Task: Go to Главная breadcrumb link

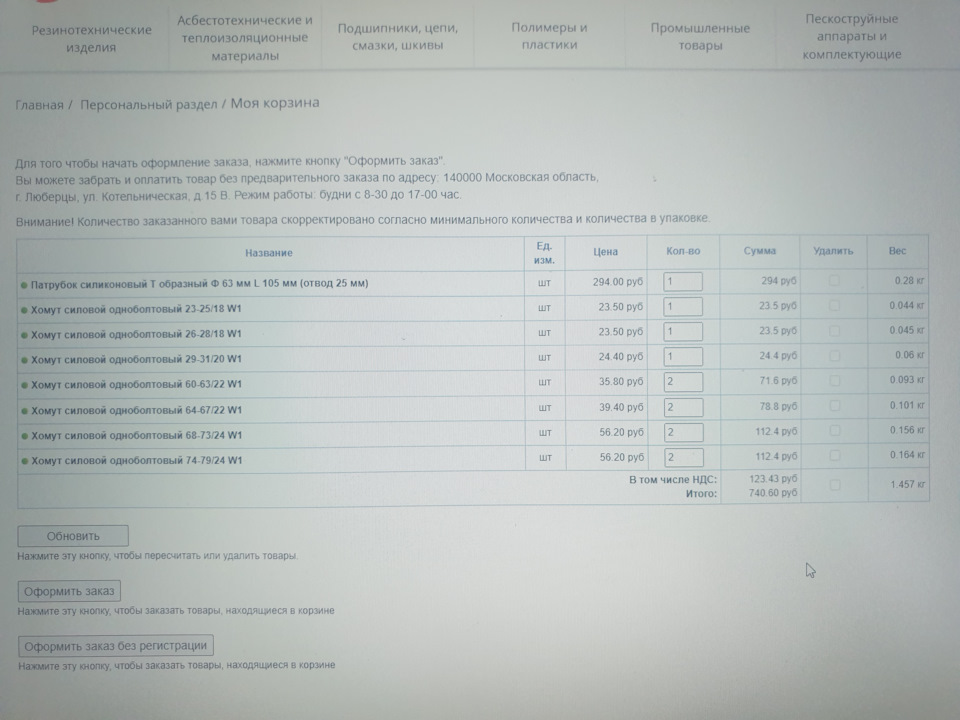Action: coord(39,105)
